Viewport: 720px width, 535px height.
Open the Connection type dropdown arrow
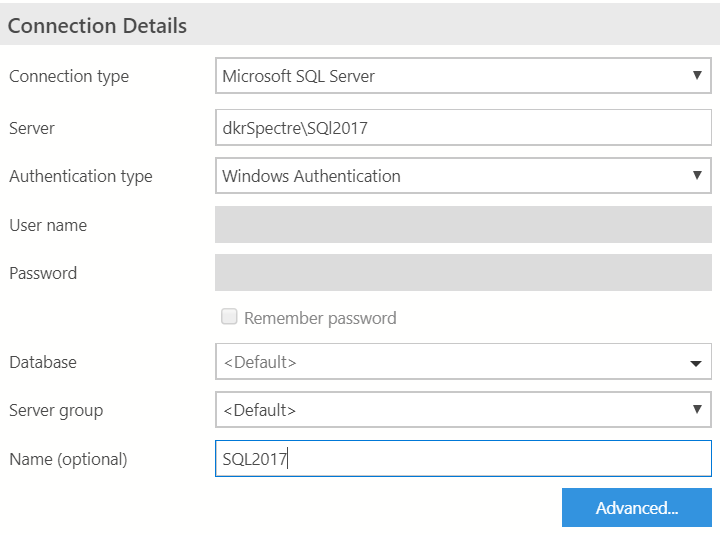pyautogui.click(x=696, y=76)
